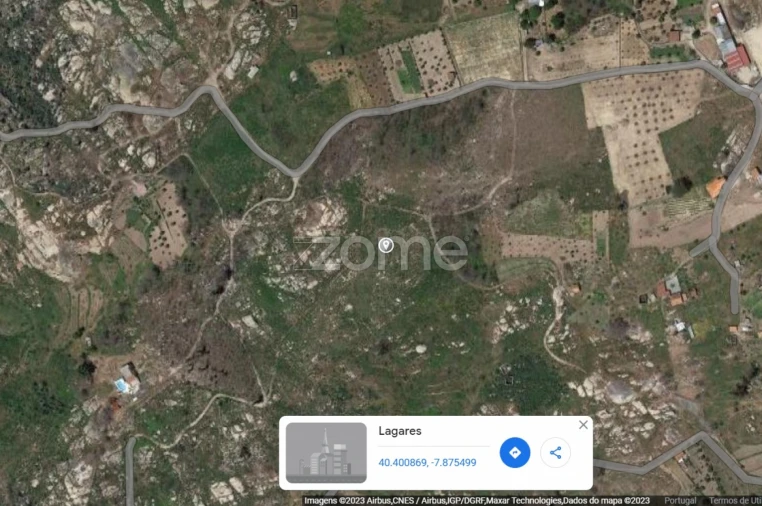Click the blue directions icon
Screen dimensions: 762x506
click(x=515, y=453)
